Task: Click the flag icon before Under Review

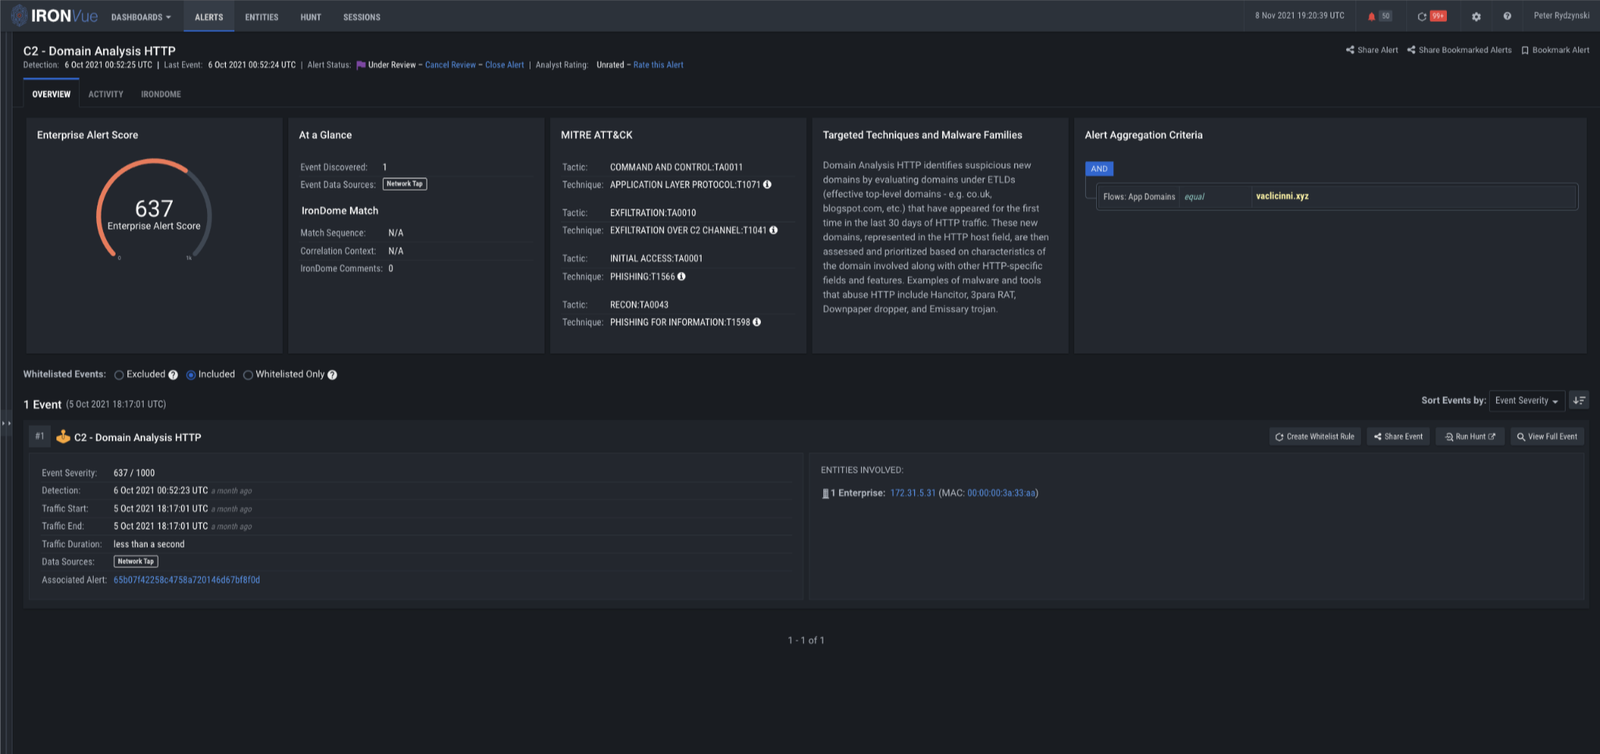Action: coord(361,65)
